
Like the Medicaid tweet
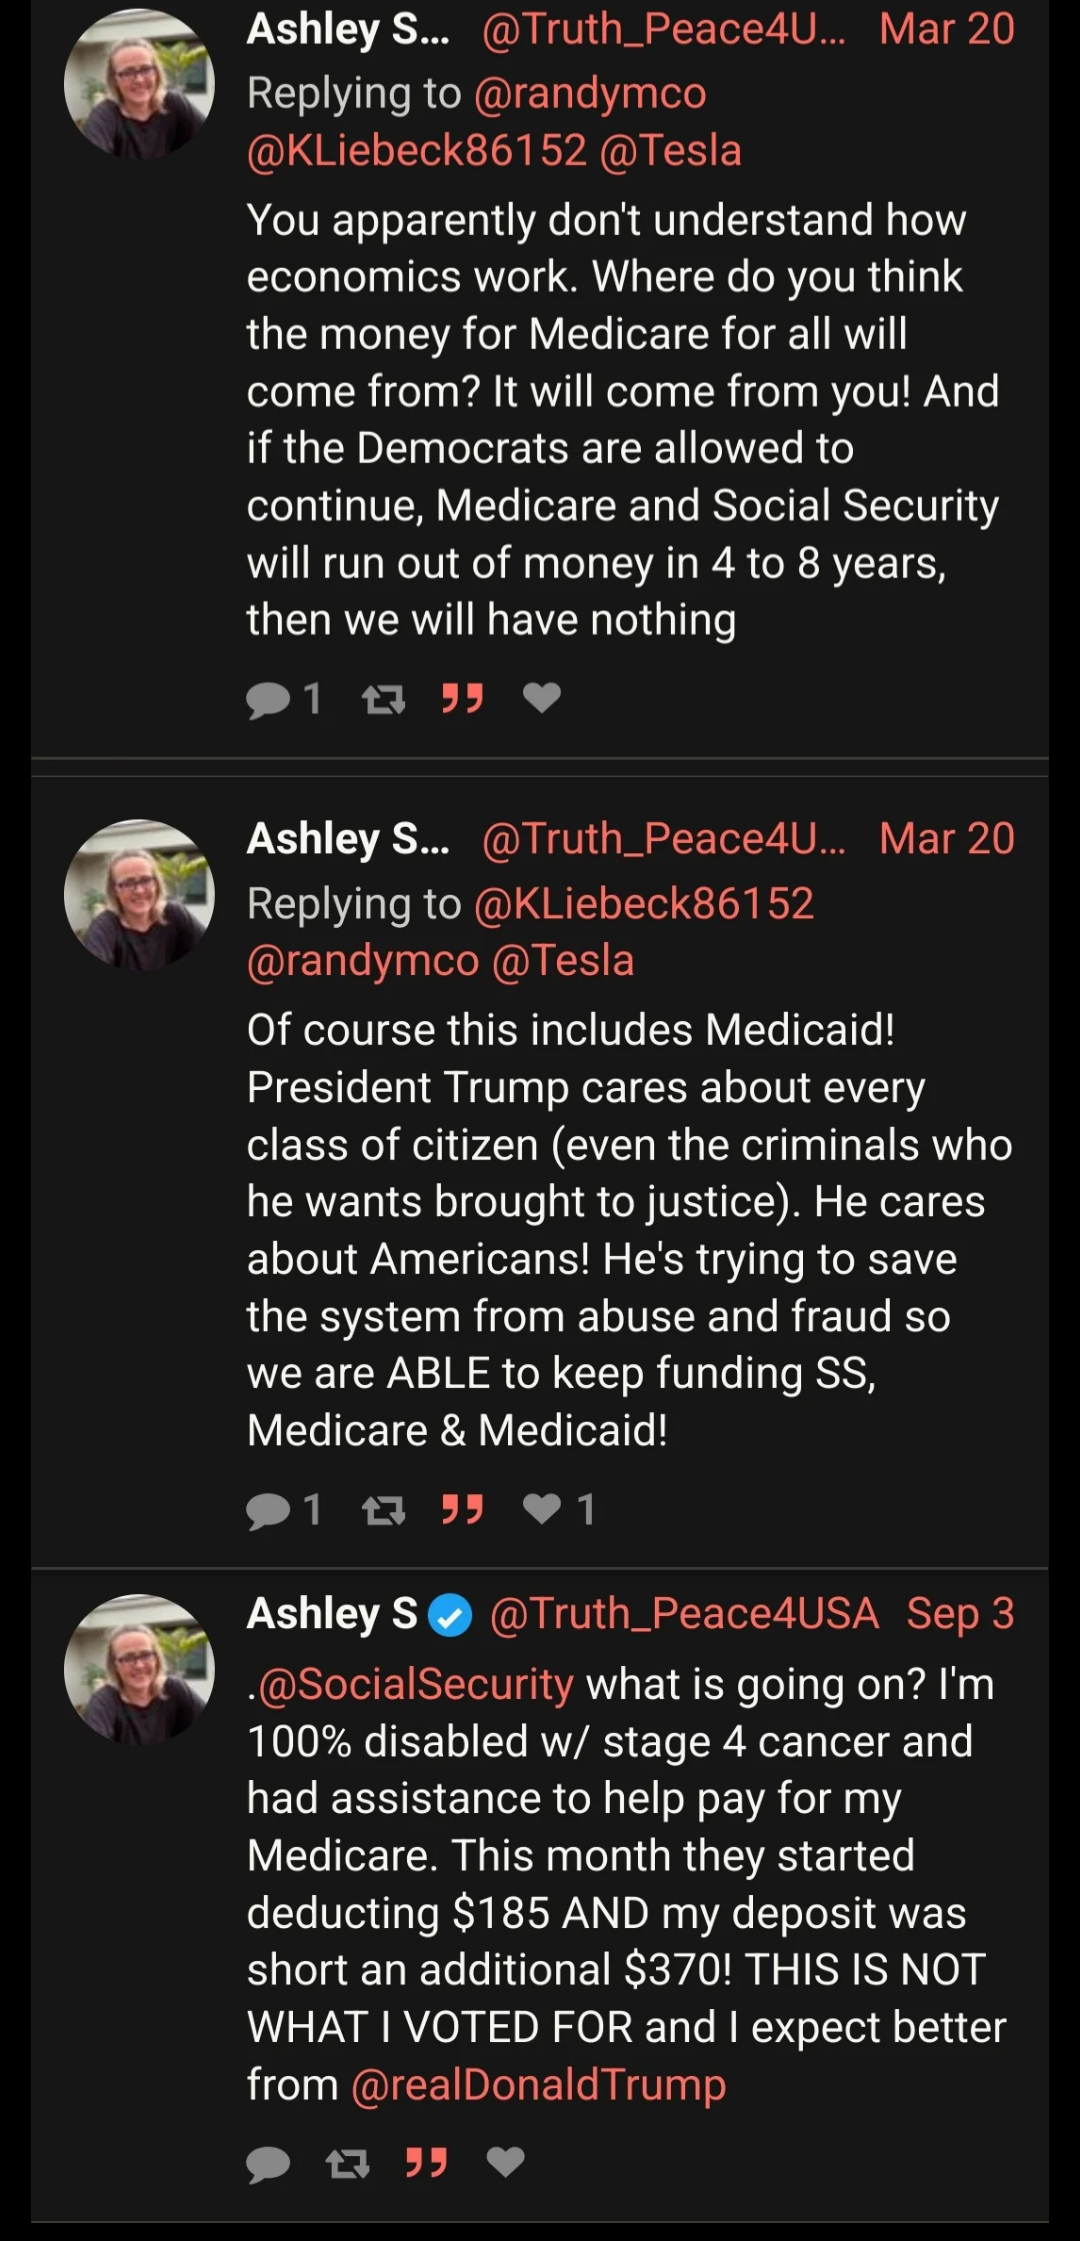click(x=542, y=1508)
